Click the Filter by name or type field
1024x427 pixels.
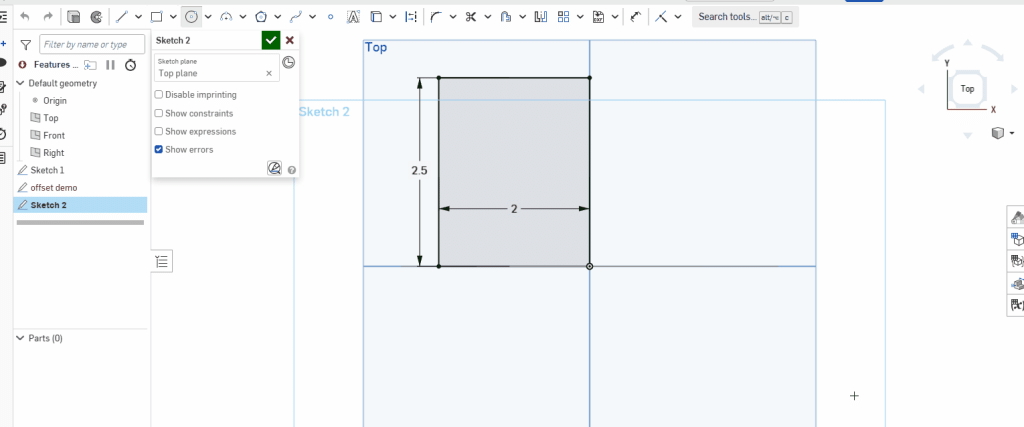pyautogui.click(x=92, y=44)
